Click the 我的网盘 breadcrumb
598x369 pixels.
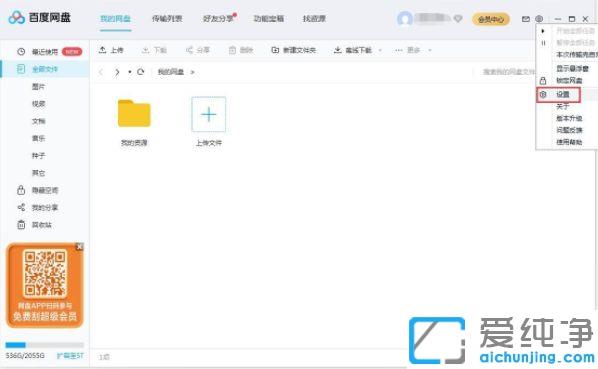(x=171, y=72)
